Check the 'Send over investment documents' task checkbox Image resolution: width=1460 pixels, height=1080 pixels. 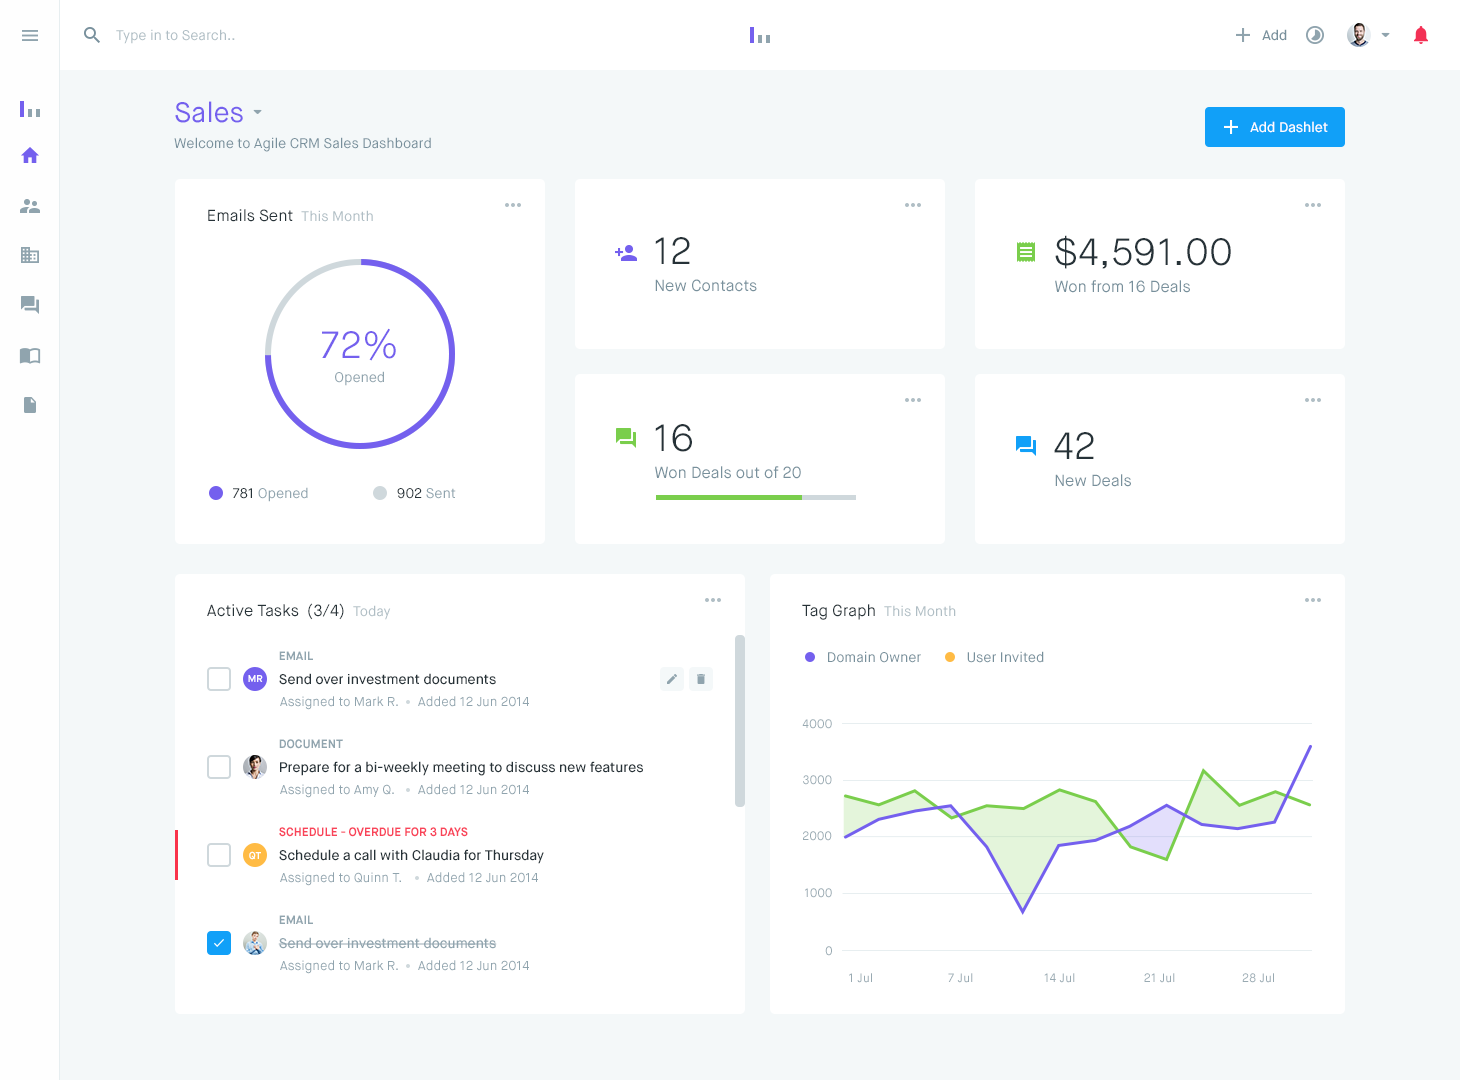tap(219, 679)
